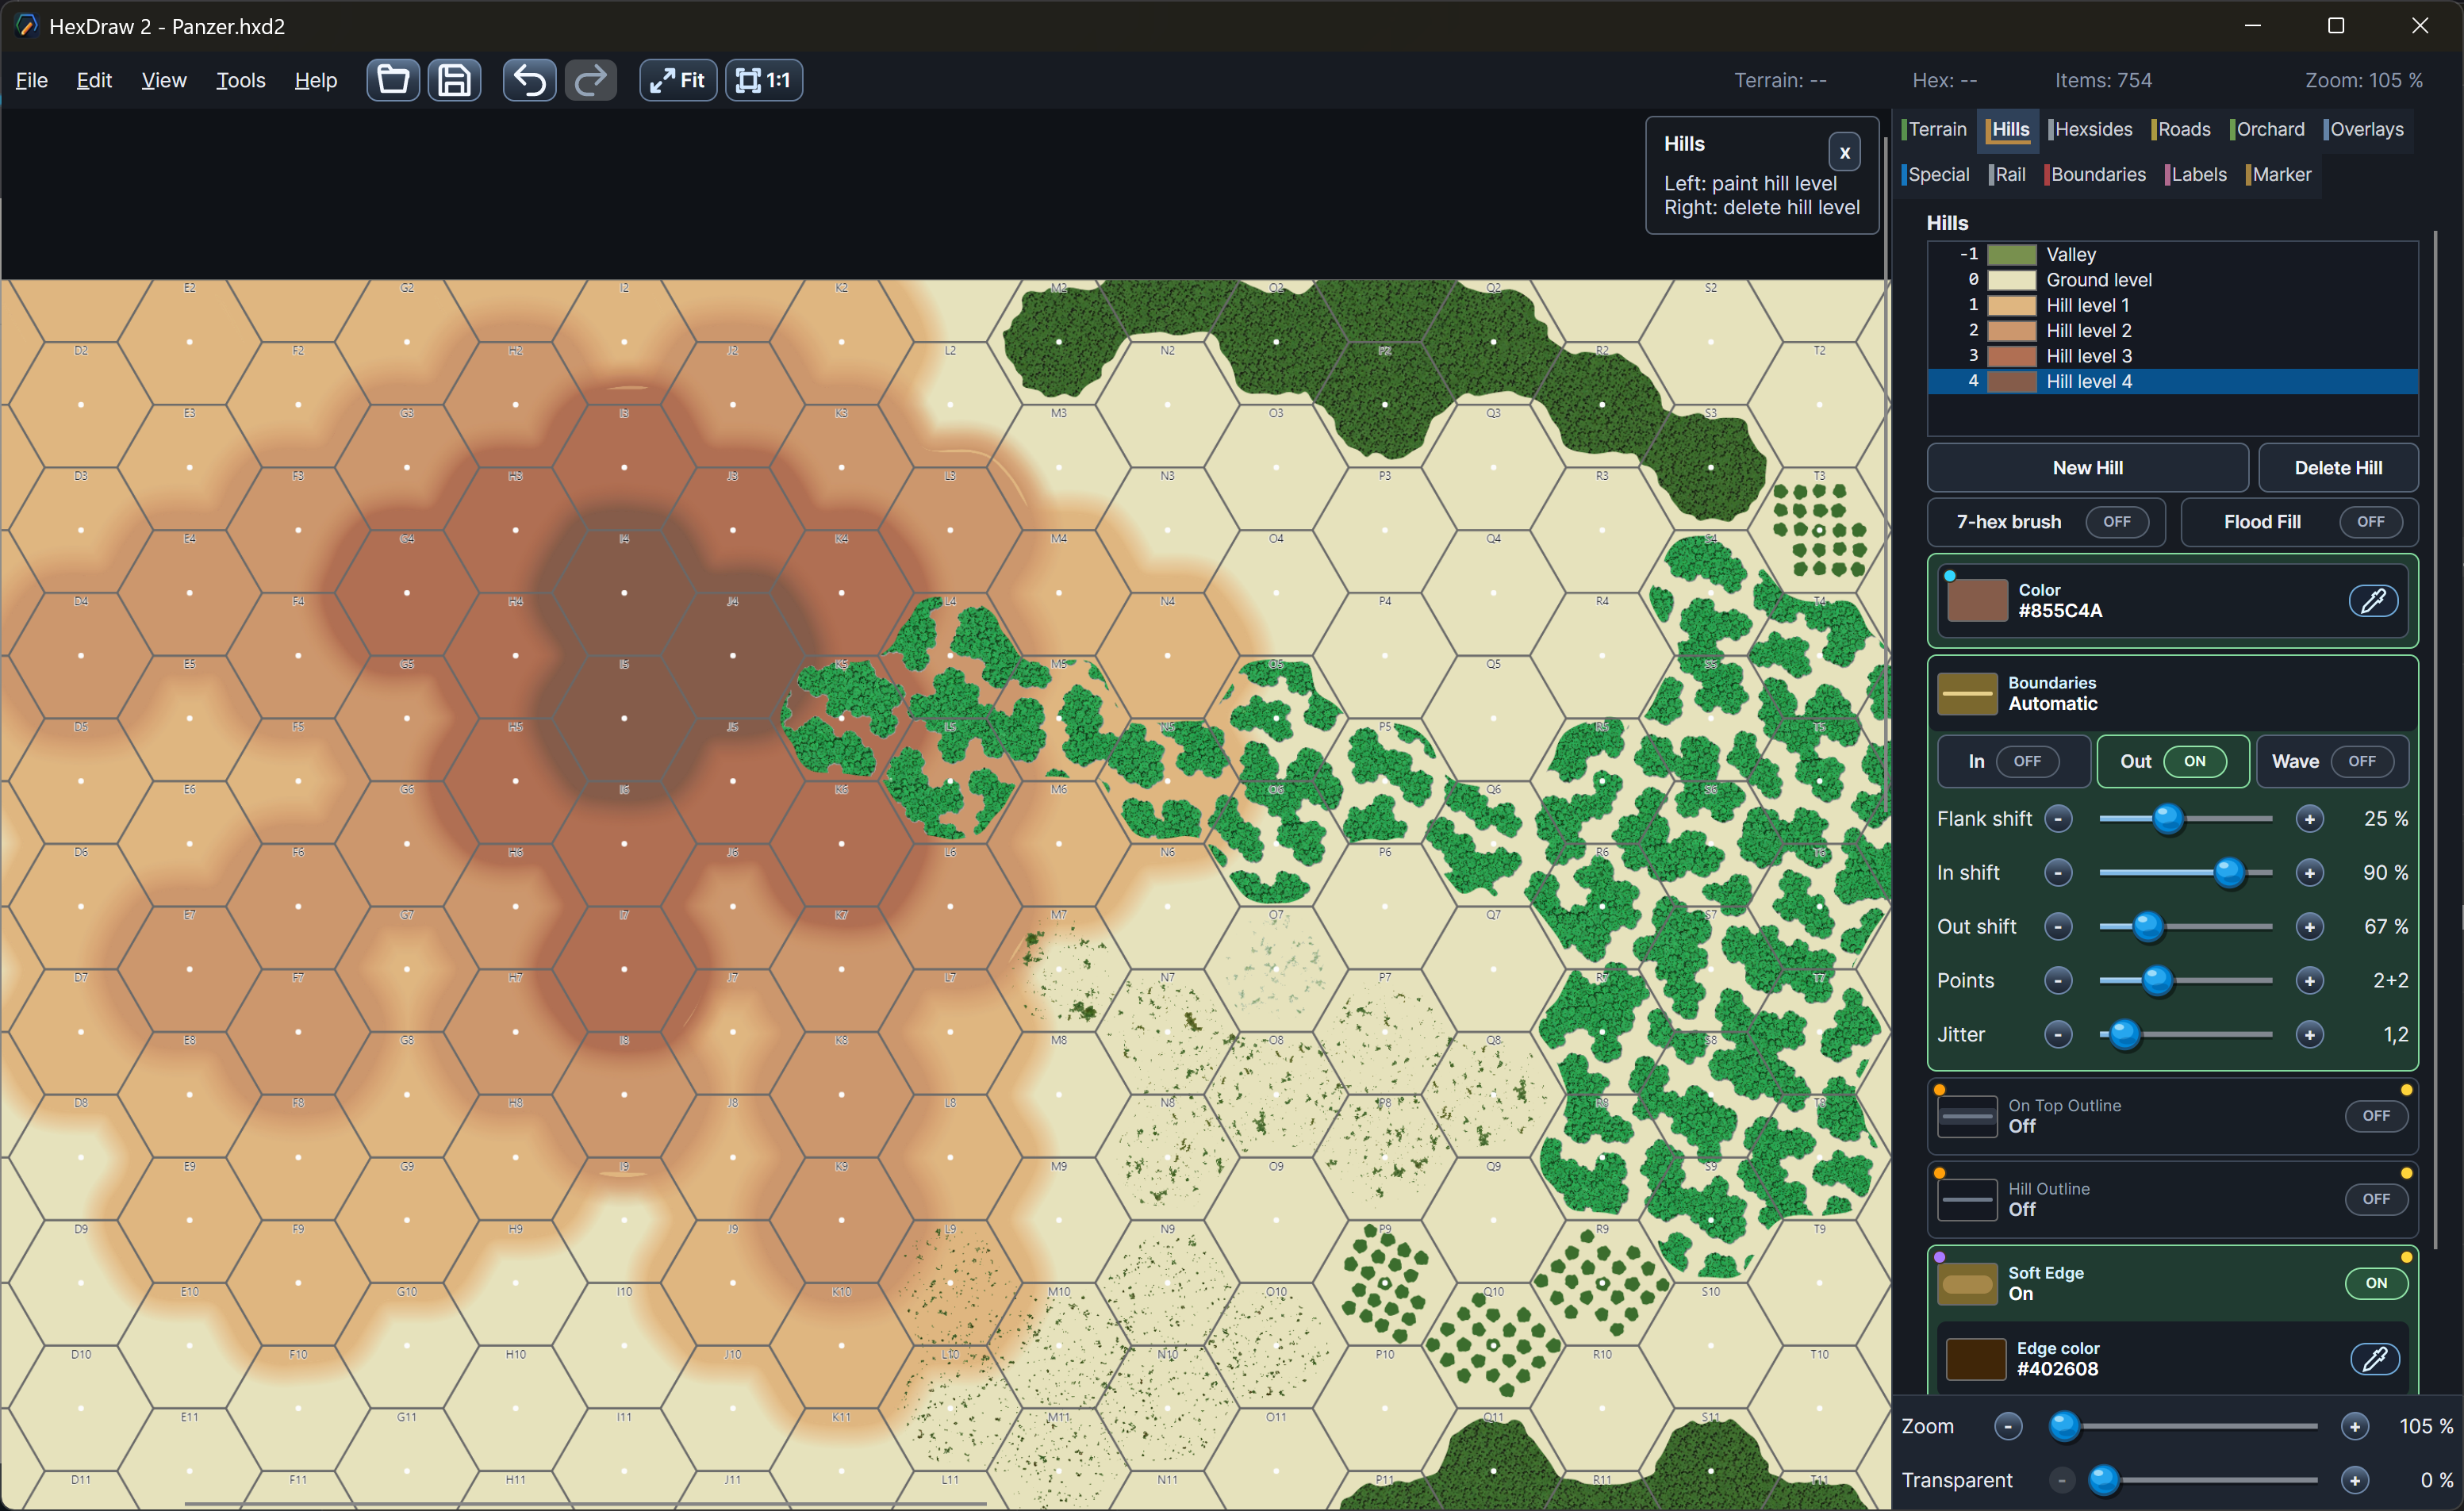
Task: Open file using the folder icon
Action: click(x=393, y=80)
